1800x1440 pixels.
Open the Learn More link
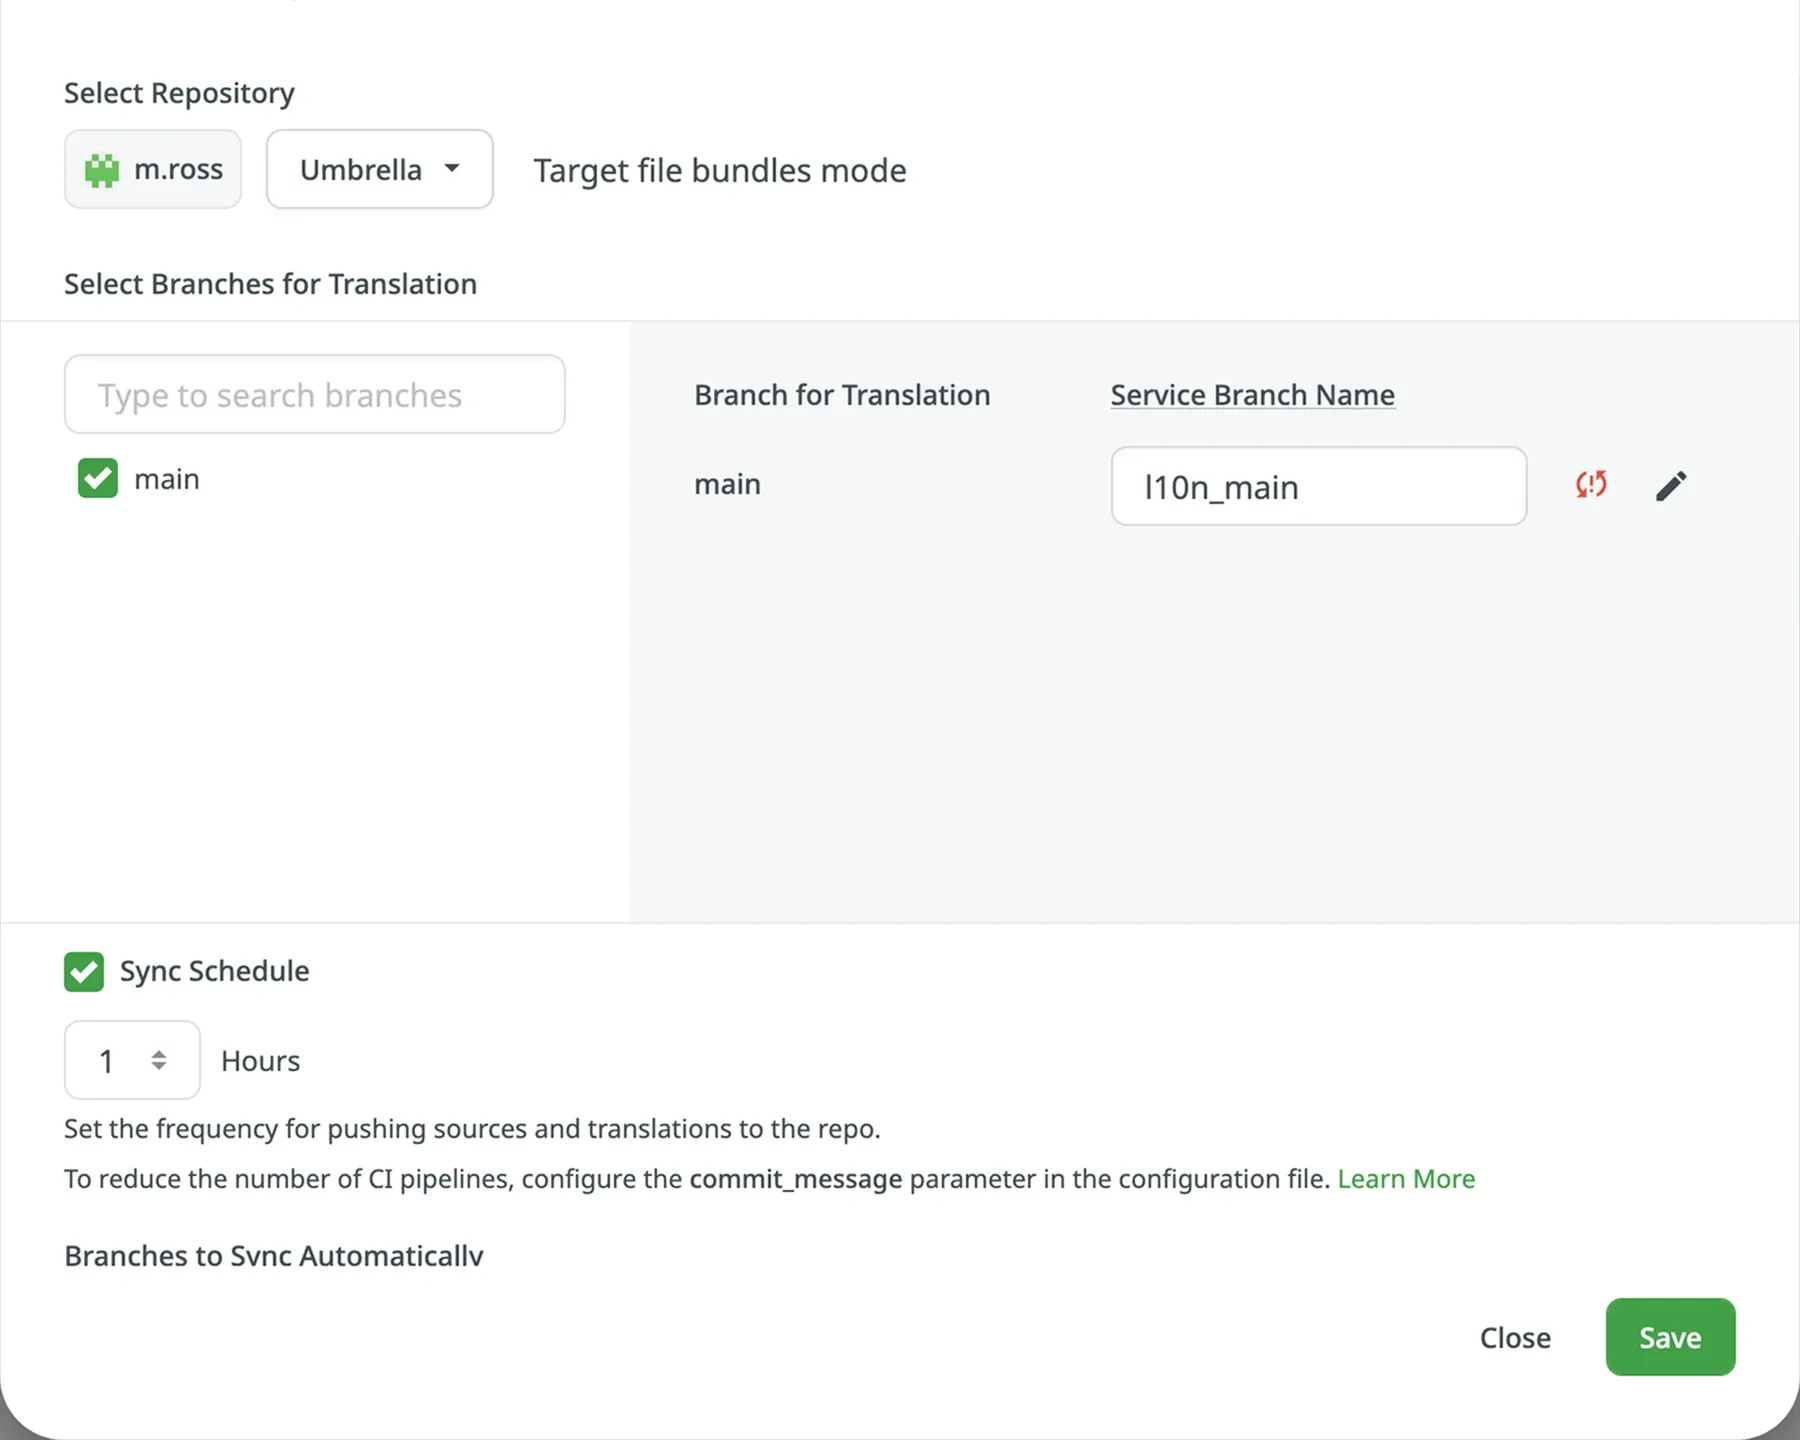(x=1406, y=1178)
